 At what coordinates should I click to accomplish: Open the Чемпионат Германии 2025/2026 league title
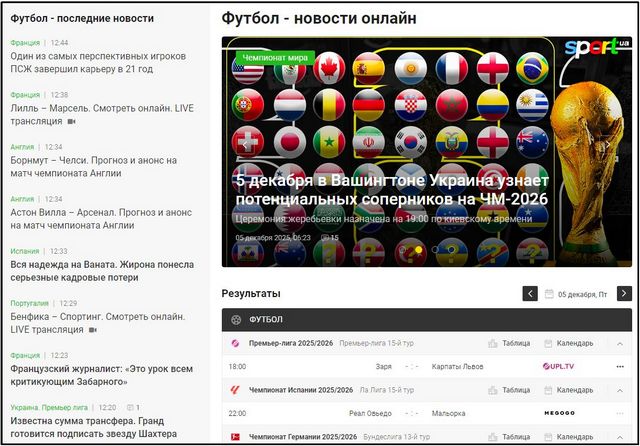click(x=303, y=437)
